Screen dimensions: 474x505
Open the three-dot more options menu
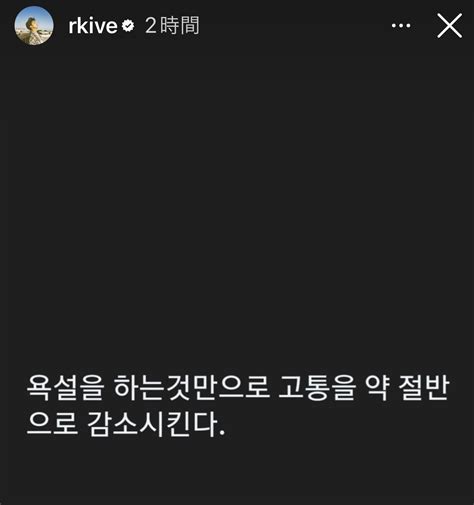401,26
